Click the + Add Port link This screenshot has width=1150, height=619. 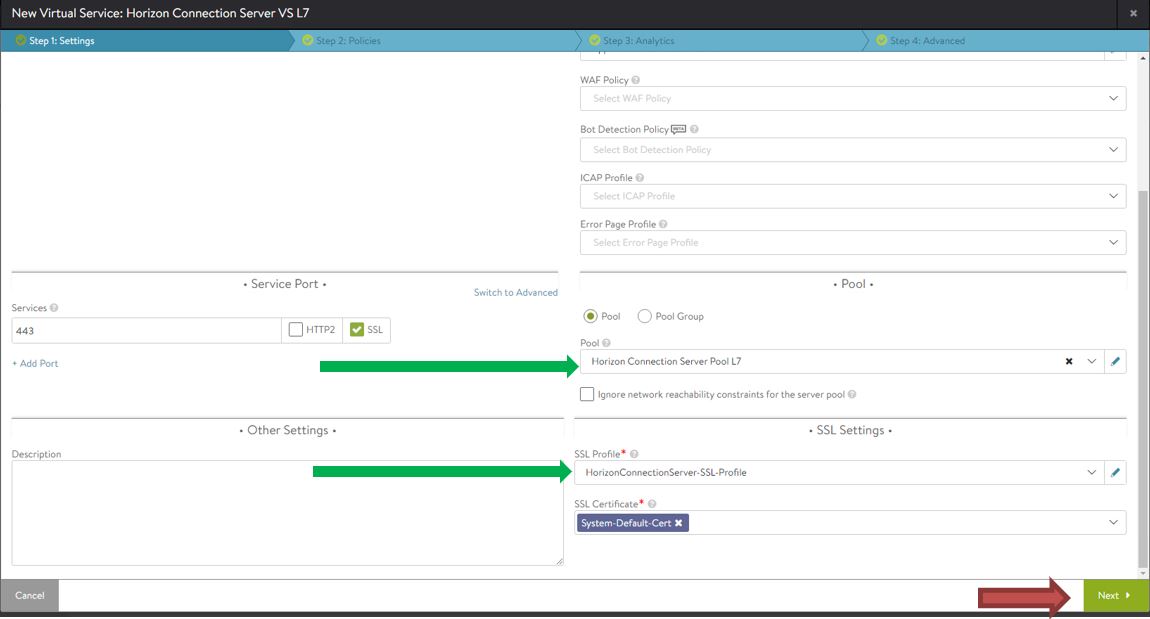35,363
